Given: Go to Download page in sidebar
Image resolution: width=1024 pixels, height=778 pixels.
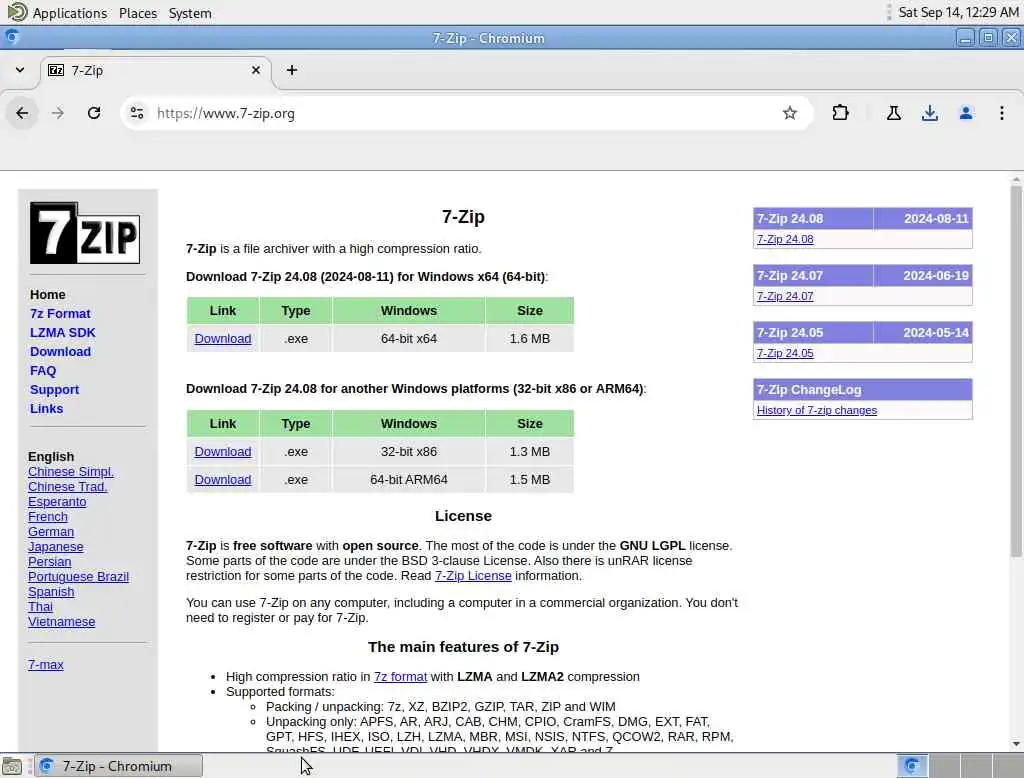Looking at the screenshot, I should (x=60, y=351).
